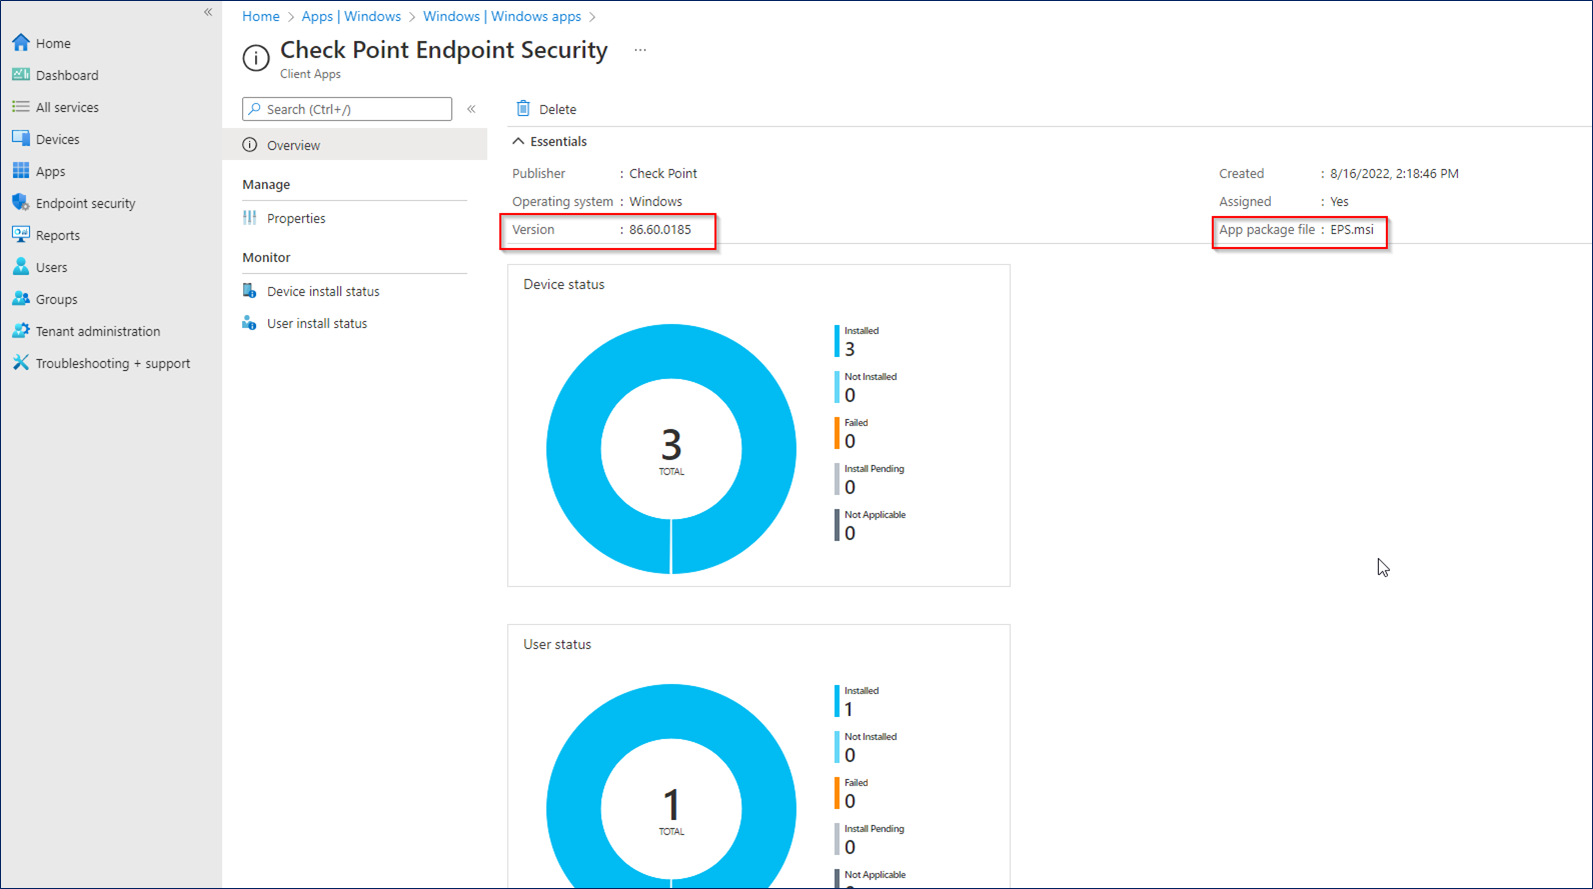Screen dimensions: 1593x889
Task: Click the App package file EPS.msi value
Action: point(1352,229)
